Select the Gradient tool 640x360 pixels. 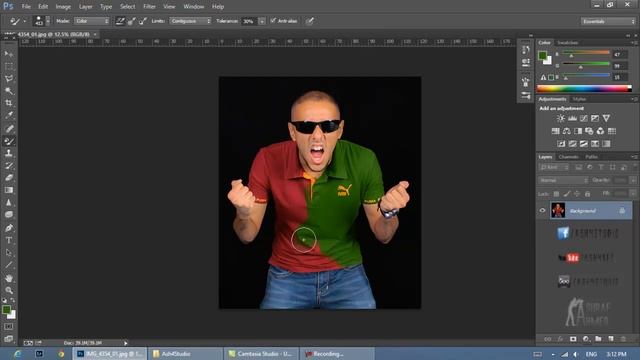[9, 190]
